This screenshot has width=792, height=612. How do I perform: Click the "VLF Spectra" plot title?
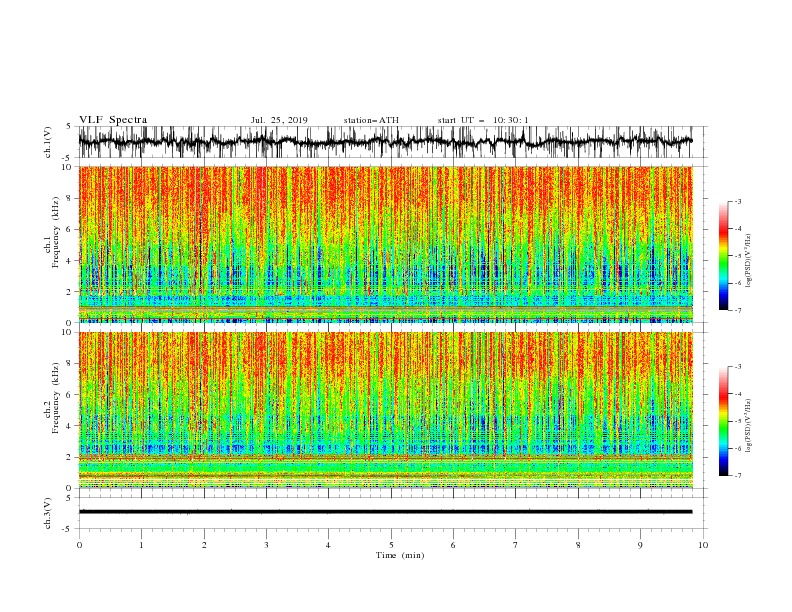(113, 120)
